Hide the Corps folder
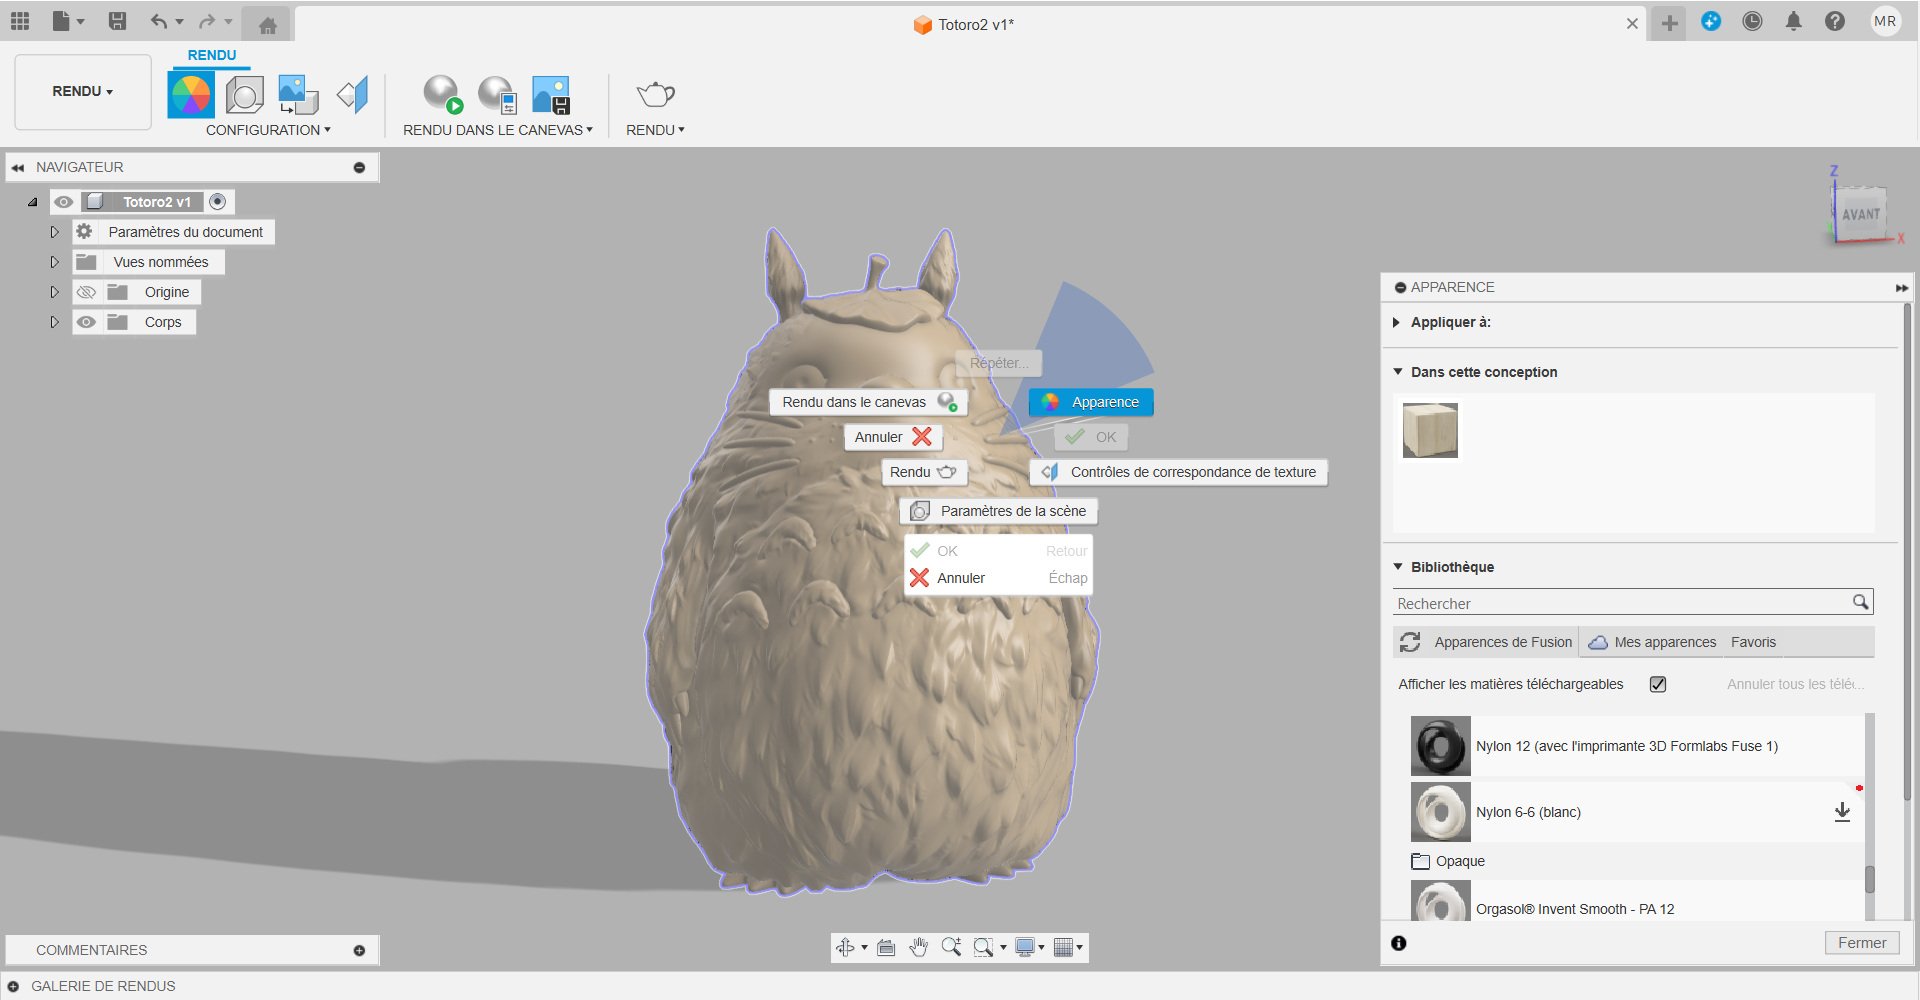The height and width of the screenshot is (1000, 1920). coord(86,322)
